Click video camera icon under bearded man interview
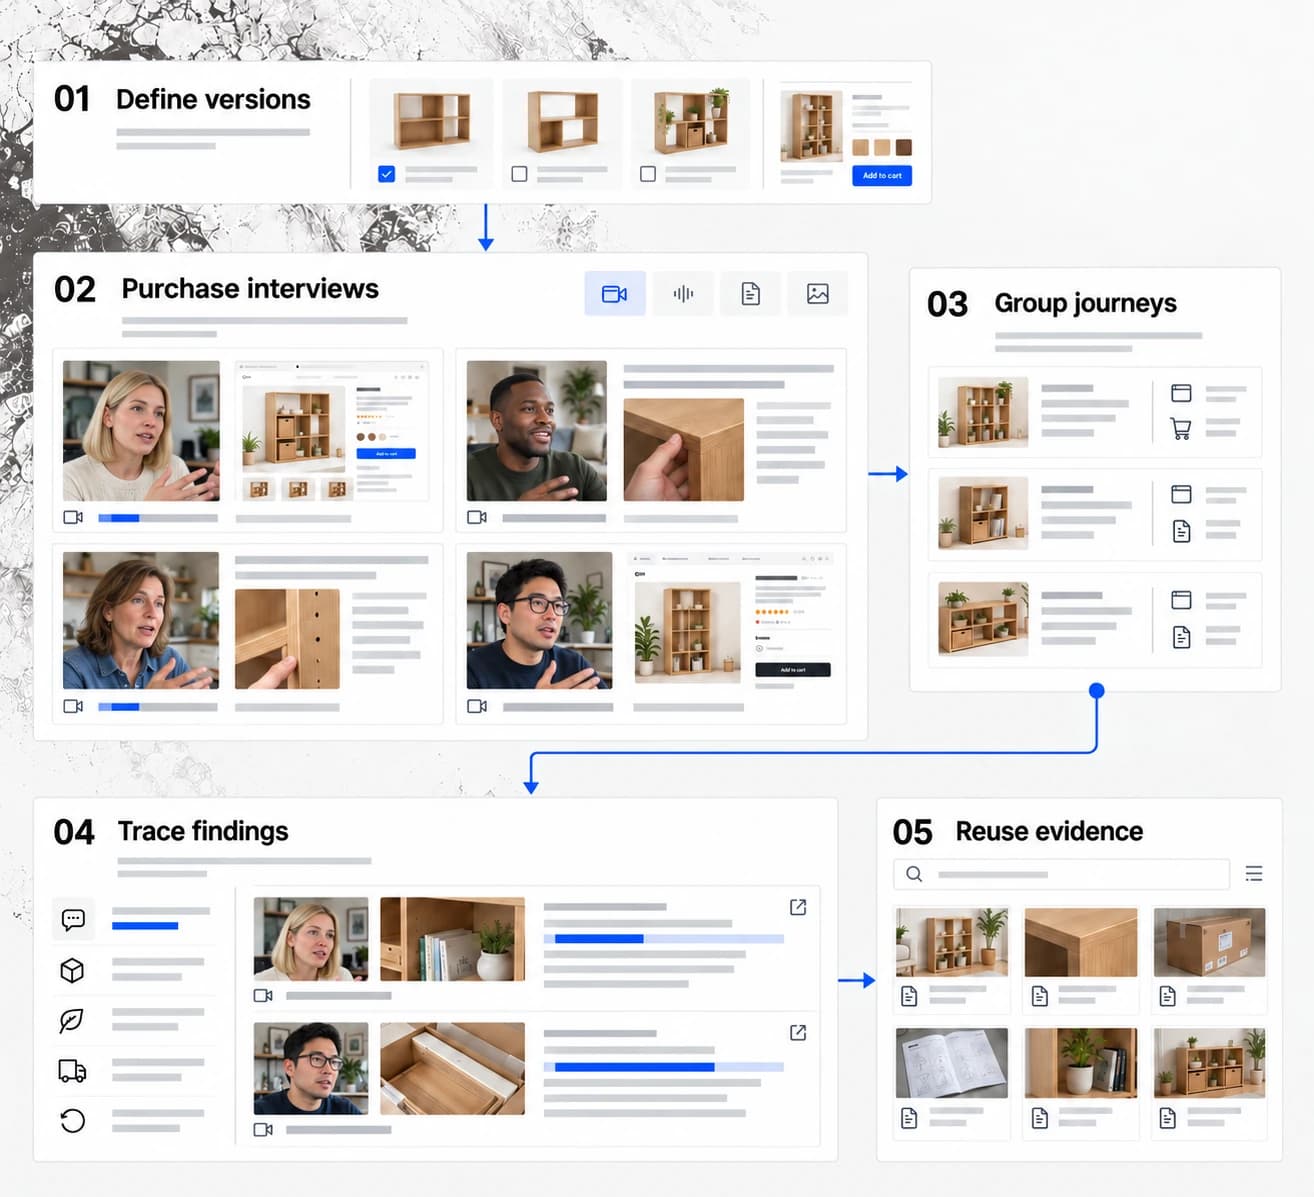 click(477, 517)
